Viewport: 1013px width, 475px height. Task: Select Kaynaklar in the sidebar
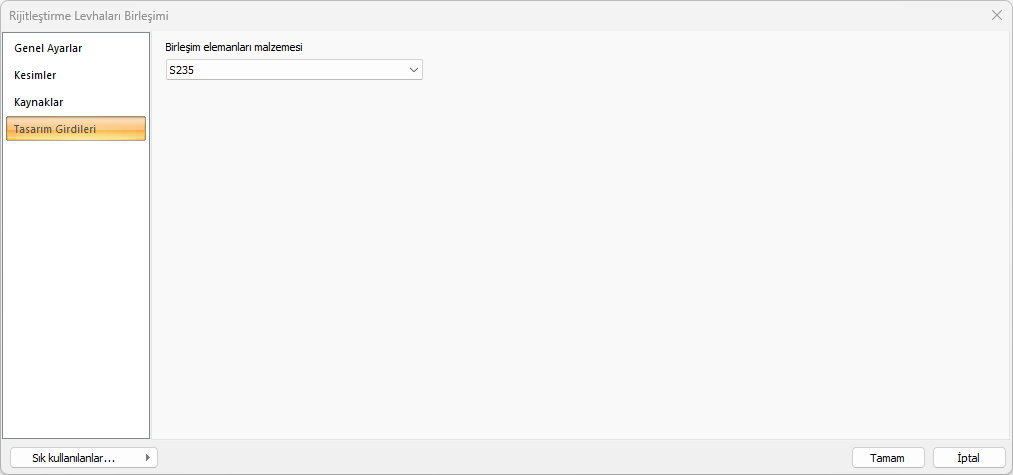(x=39, y=102)
